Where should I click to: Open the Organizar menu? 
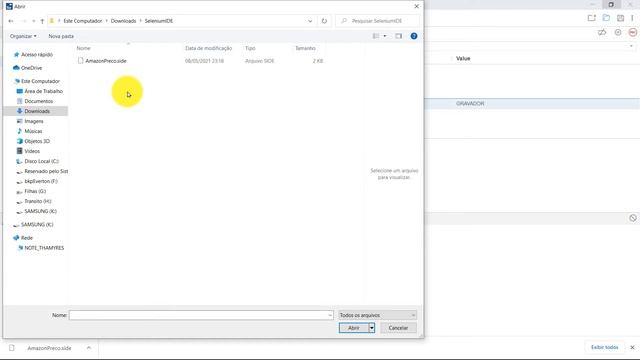click(23, 36)
